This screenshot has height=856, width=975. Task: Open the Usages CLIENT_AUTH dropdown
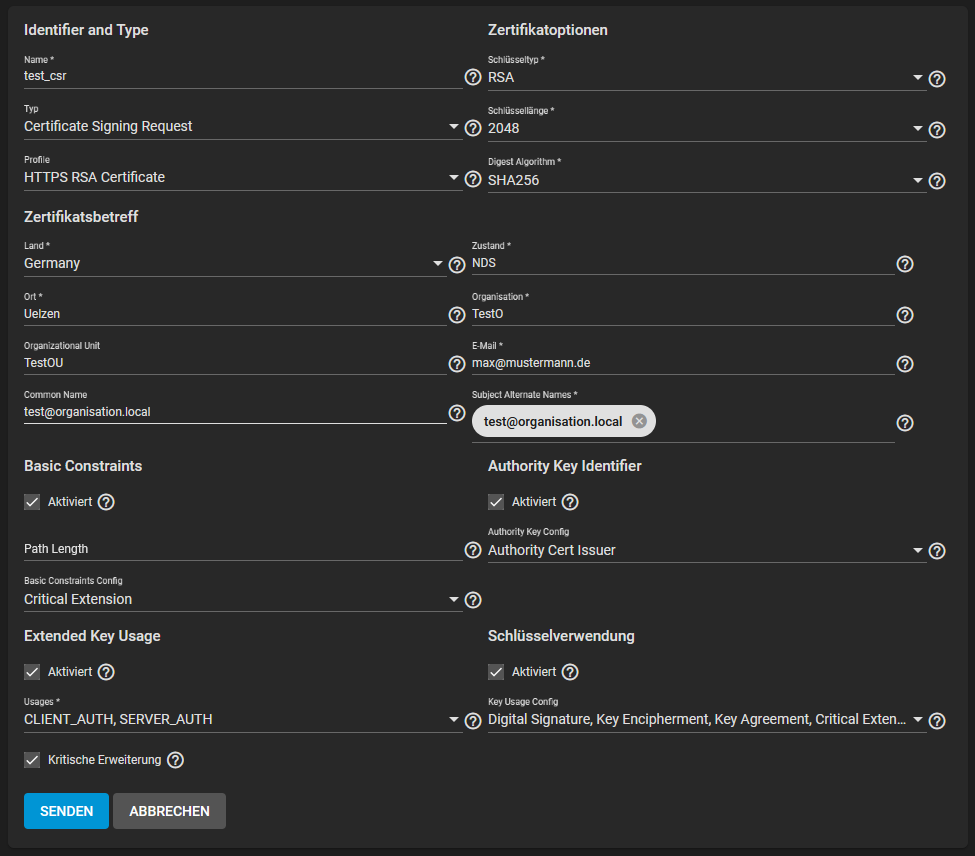click(243, 720)
